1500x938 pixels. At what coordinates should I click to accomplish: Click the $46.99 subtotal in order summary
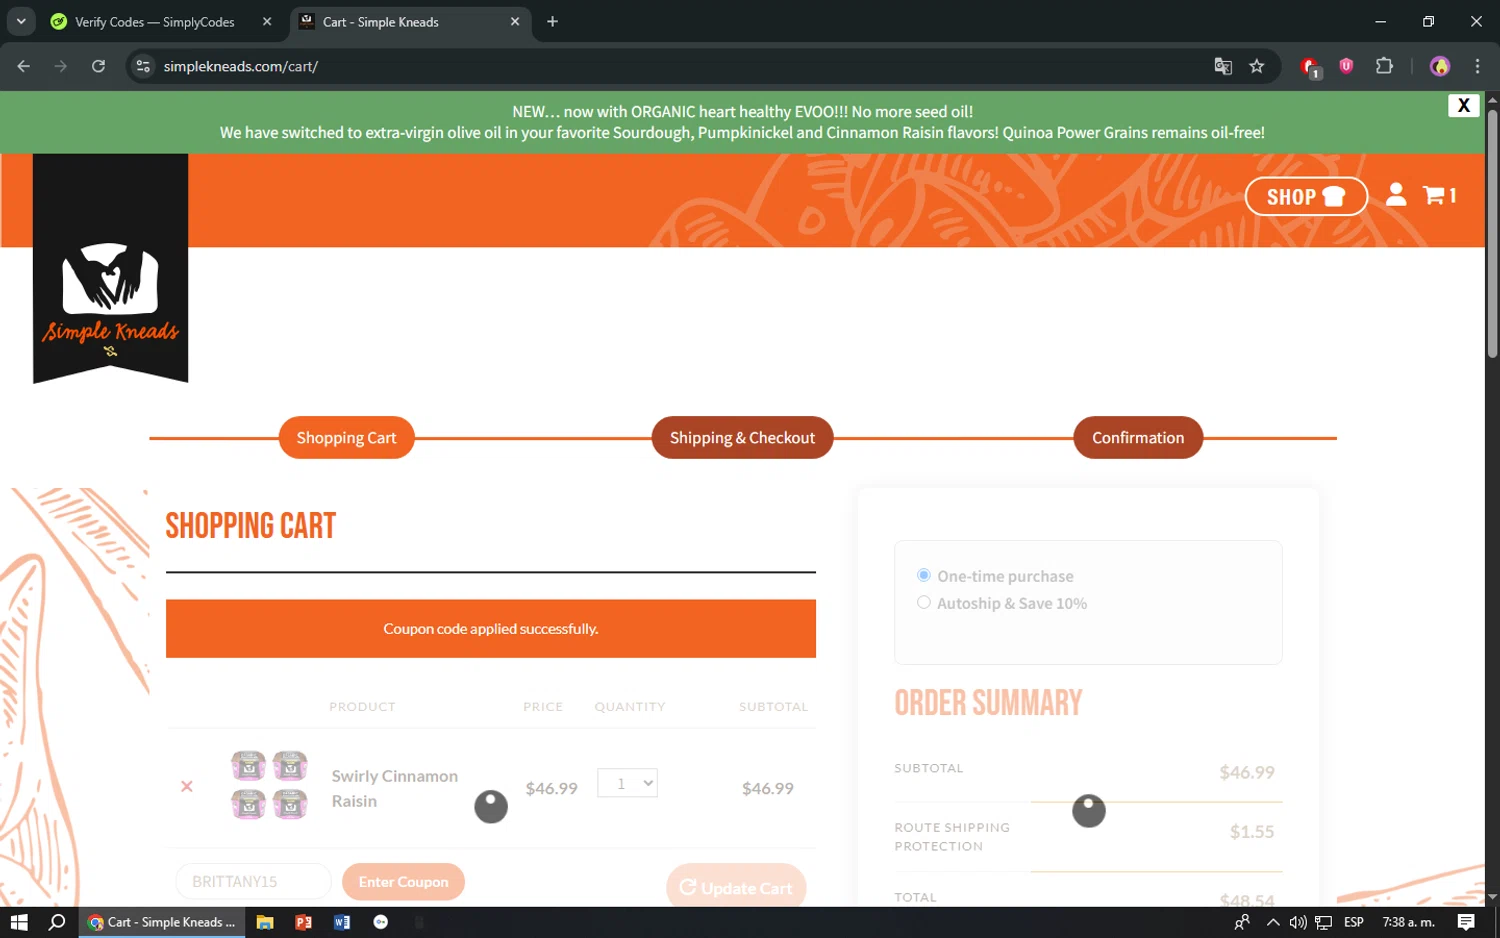pyautogui.click(x=1246, y=772)
